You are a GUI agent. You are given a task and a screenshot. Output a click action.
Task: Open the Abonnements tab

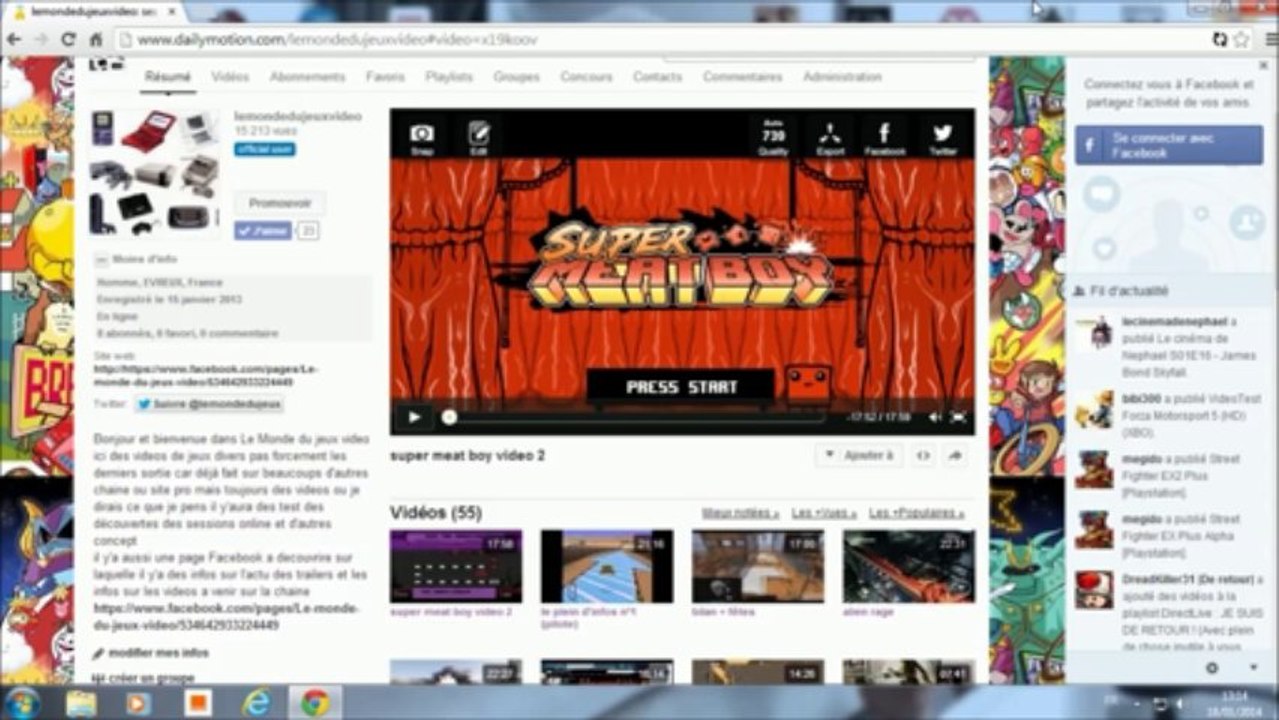pos(307,77)
